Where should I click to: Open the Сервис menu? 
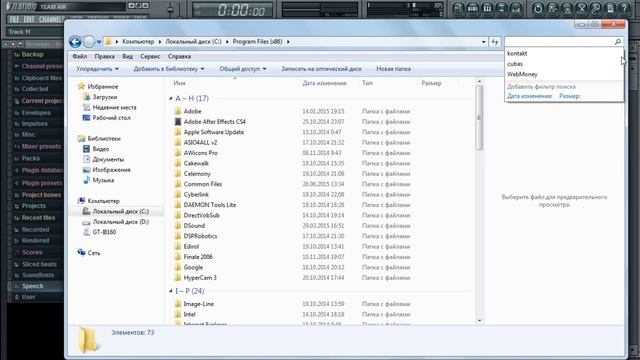[150, 56]
